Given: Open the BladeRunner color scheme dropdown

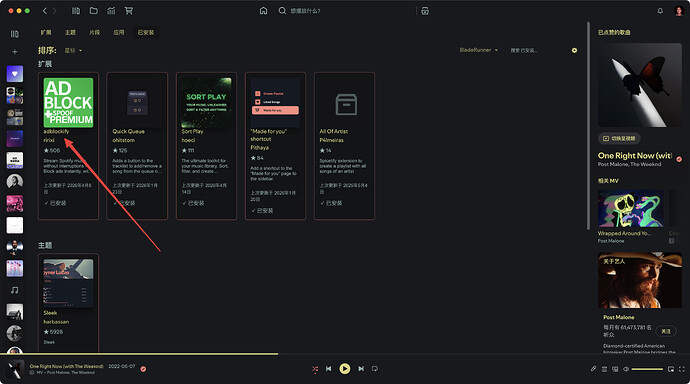Looking at the screenshot, I should [478, 50].
